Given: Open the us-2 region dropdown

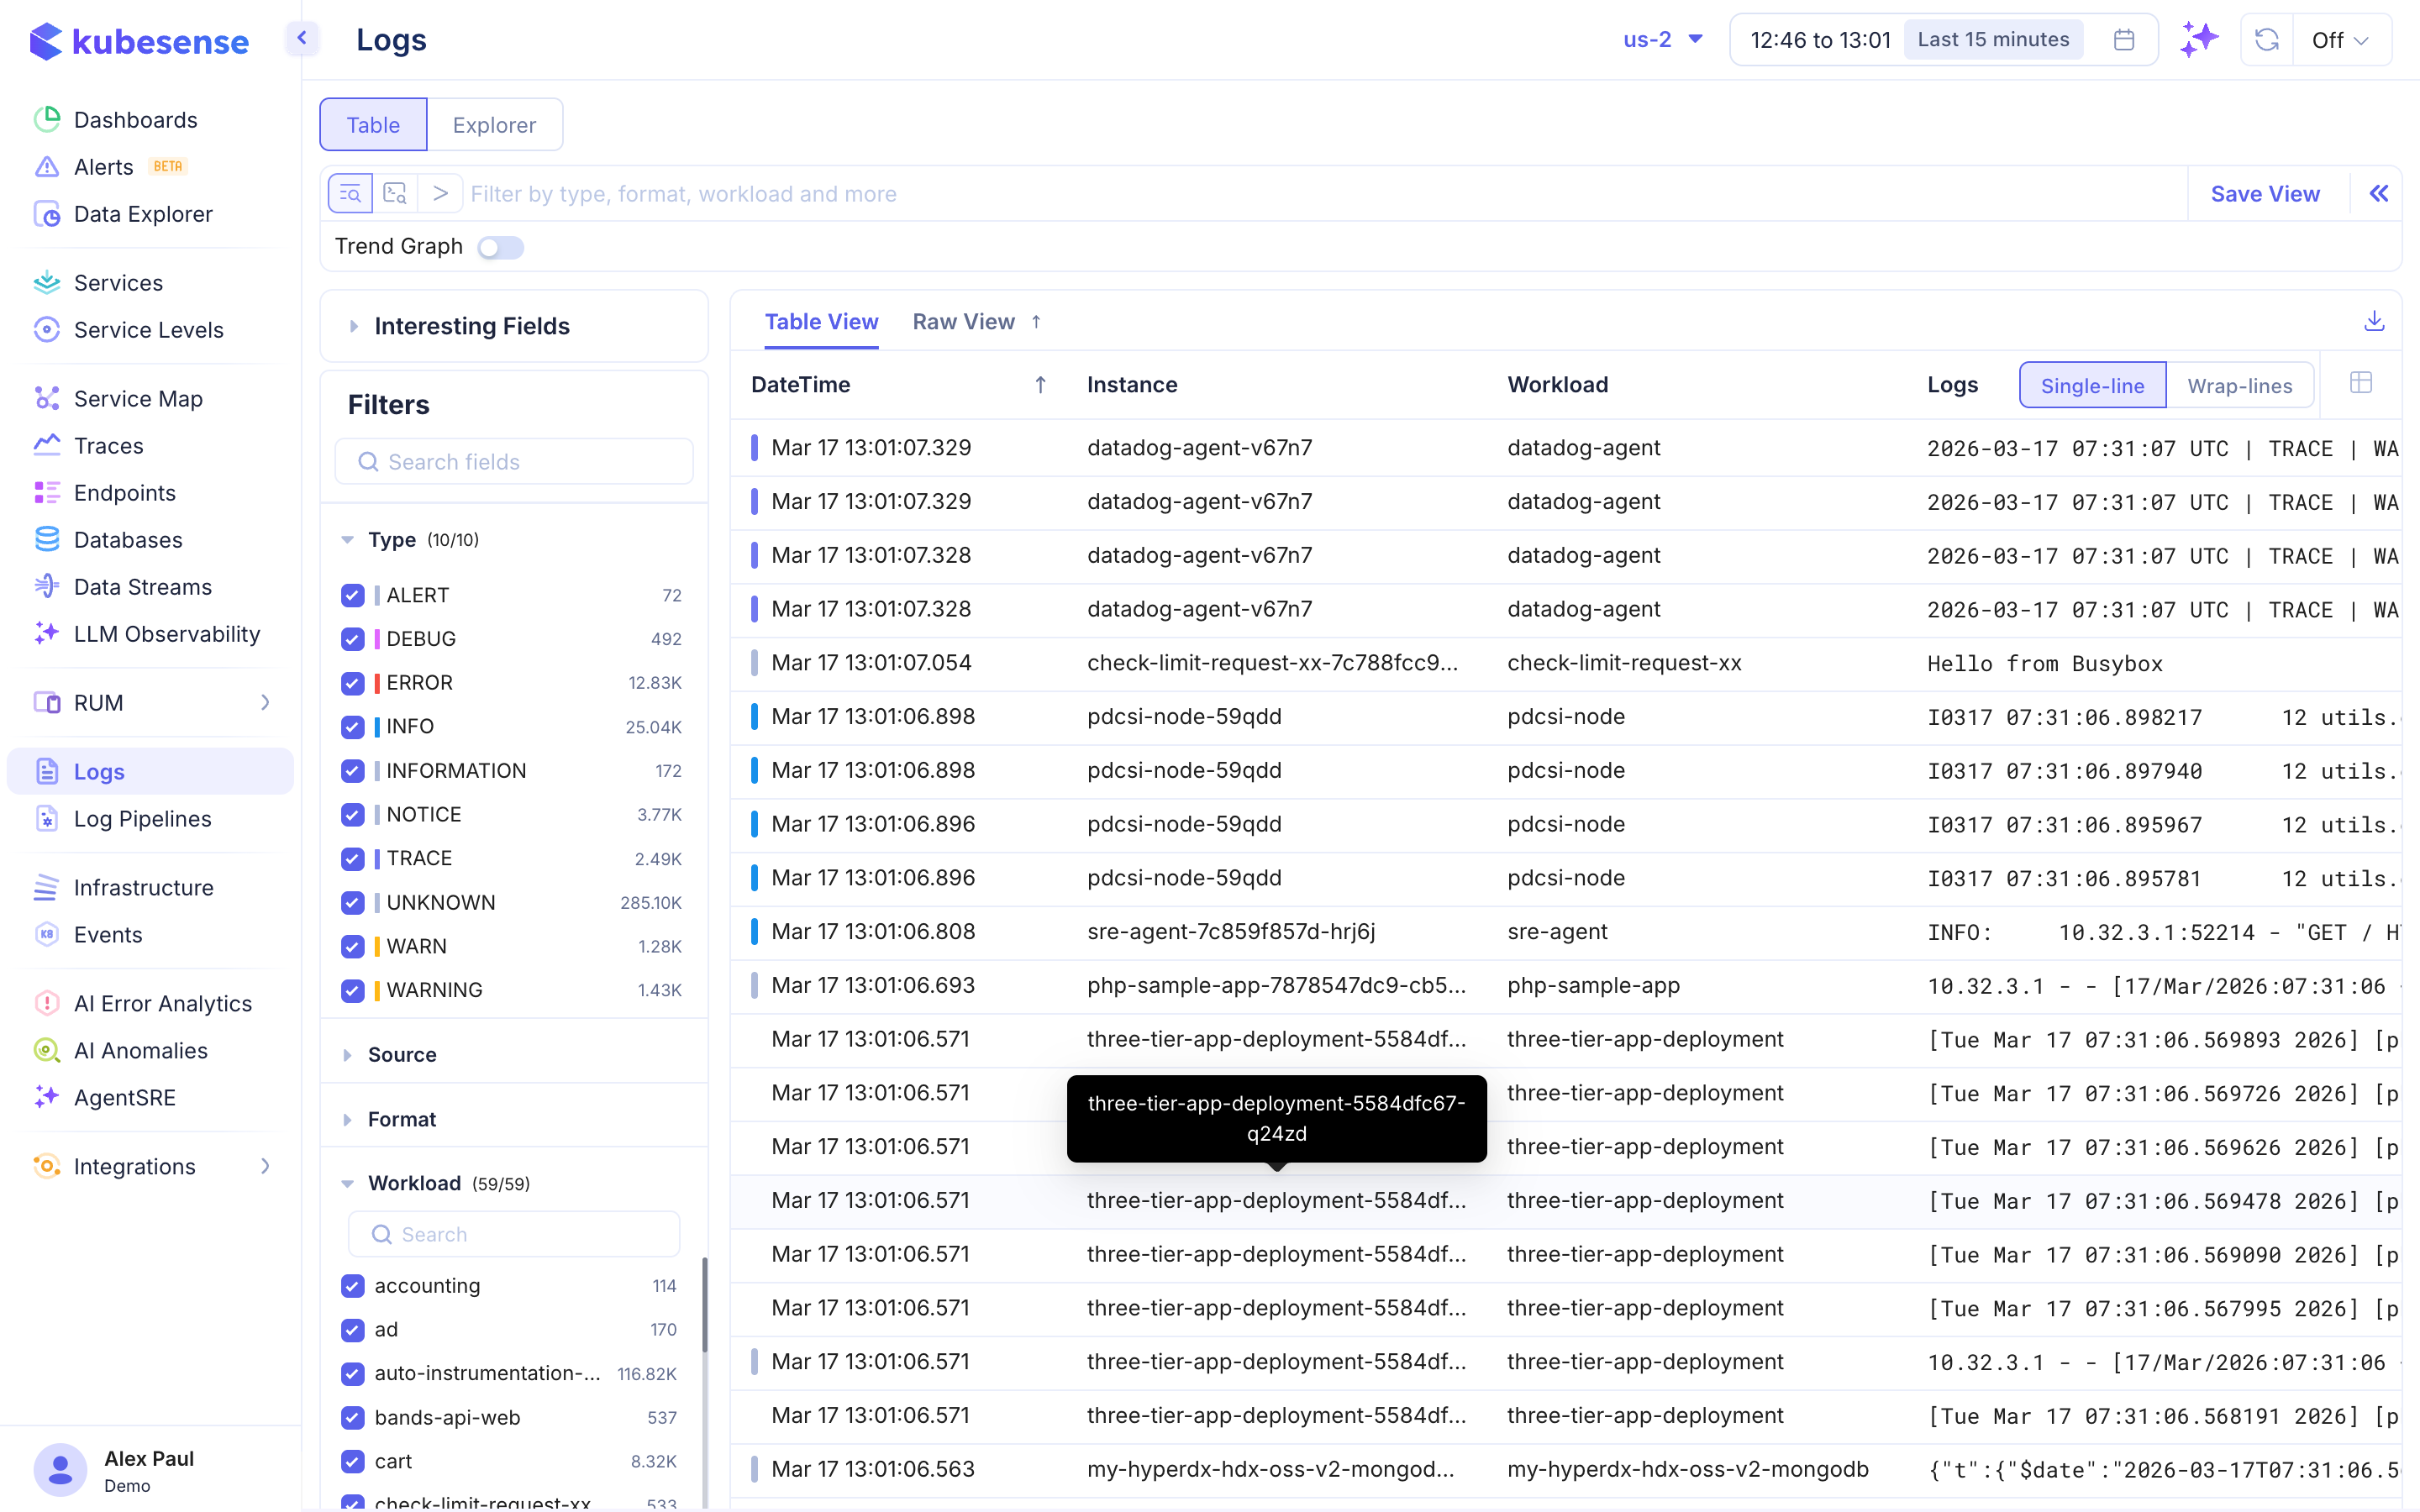Looking at the screenshot, I should [1662, 39].
